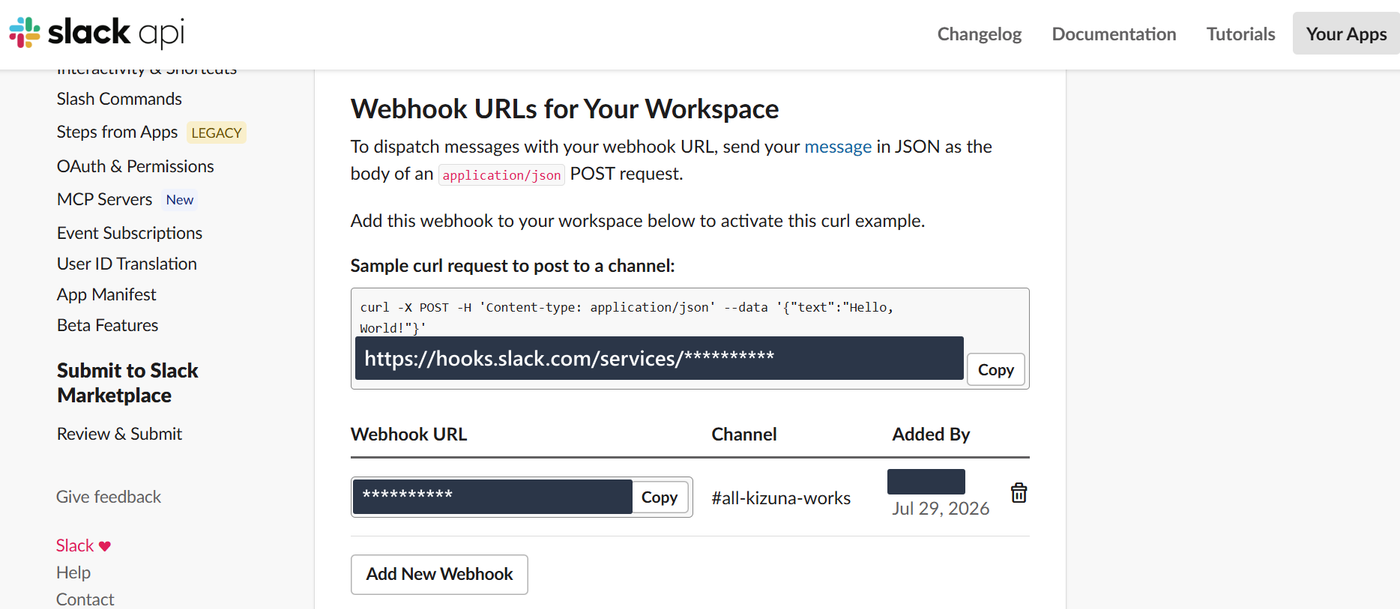
Task: Click the masked webhook URL field
Action: (x=493, y=496)
